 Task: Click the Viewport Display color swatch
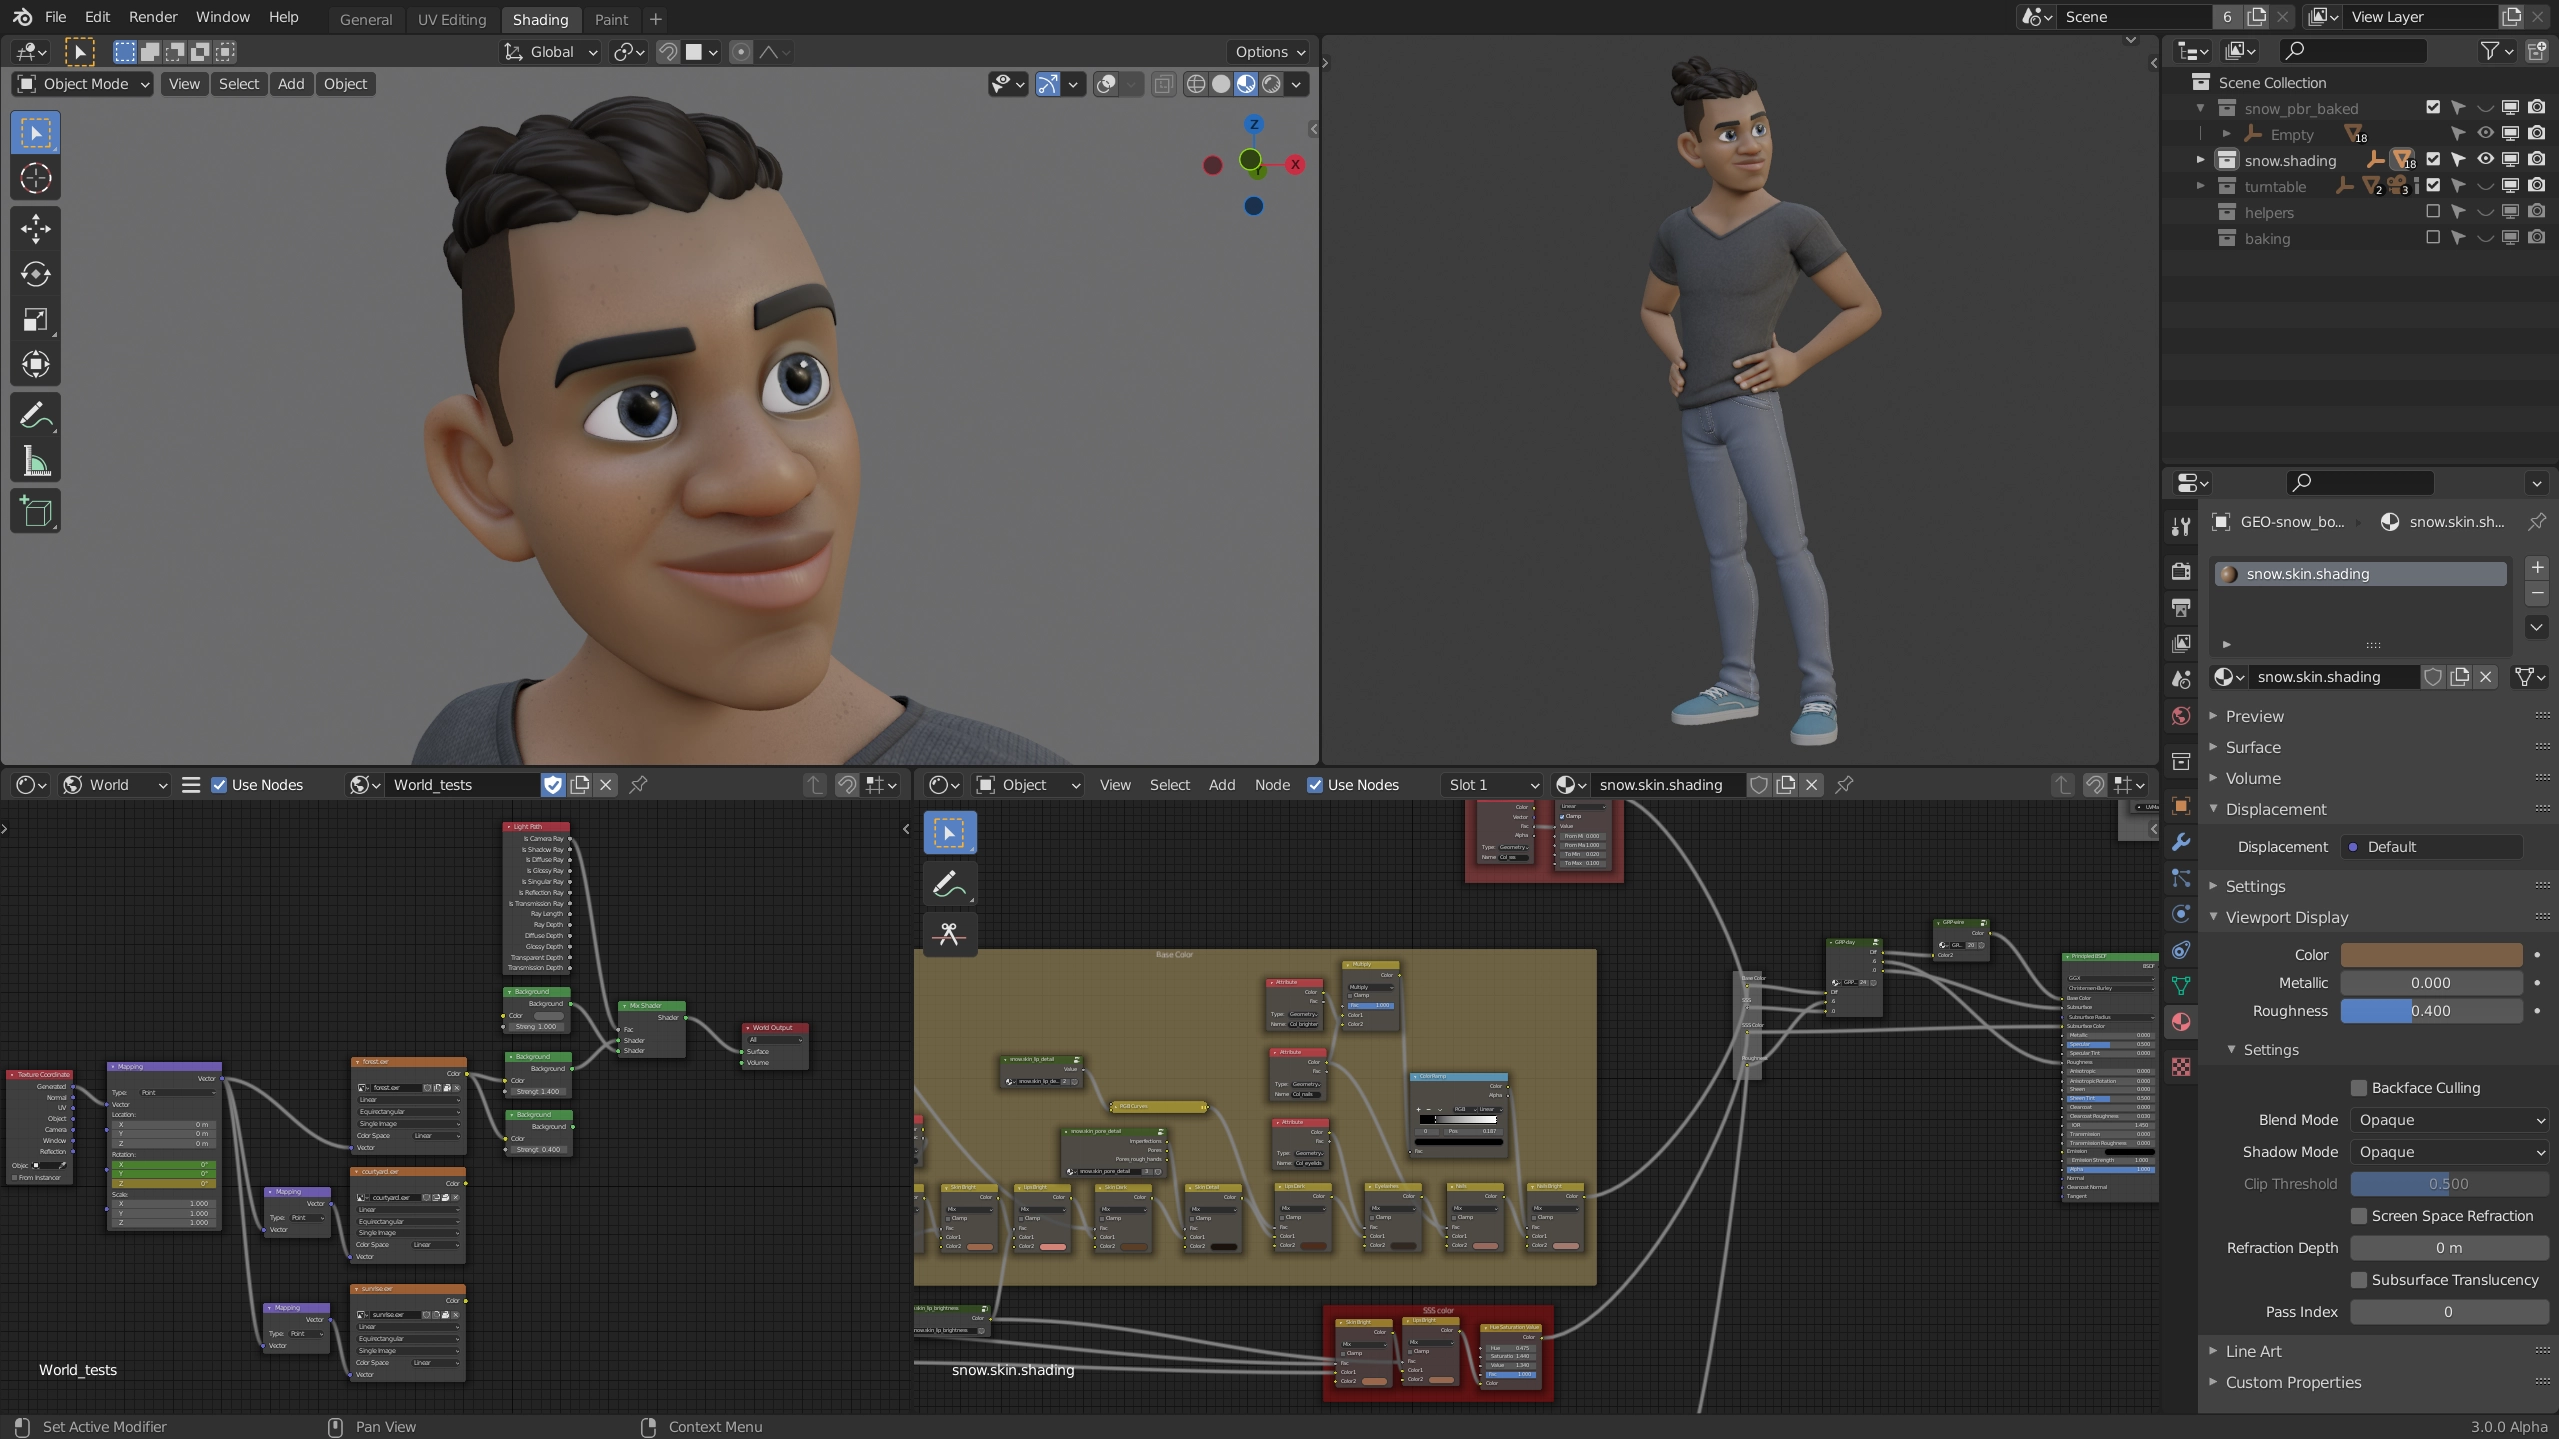tap(2430, 955)
